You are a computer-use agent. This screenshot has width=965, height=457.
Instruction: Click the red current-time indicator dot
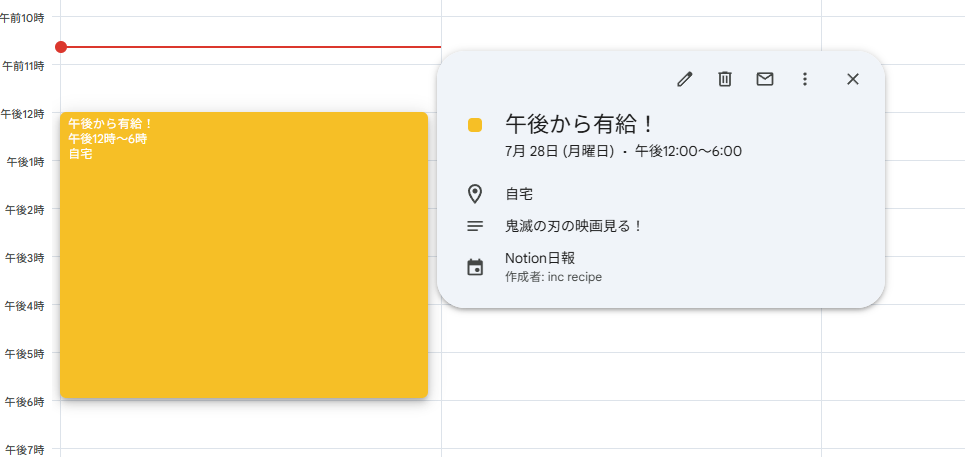coord(60,47)
